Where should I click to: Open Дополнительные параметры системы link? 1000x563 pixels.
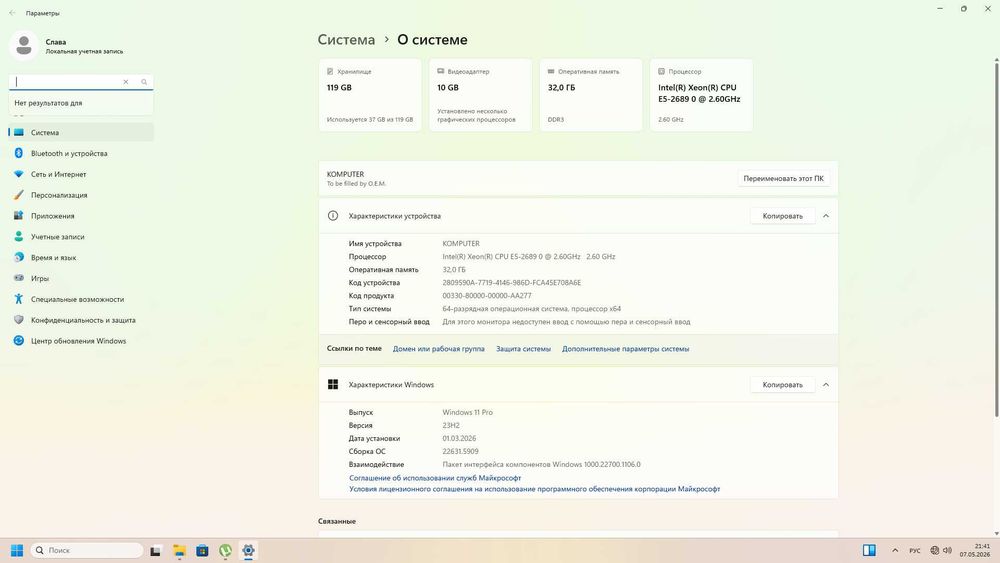pyautogui.click(x=626, y=349)
